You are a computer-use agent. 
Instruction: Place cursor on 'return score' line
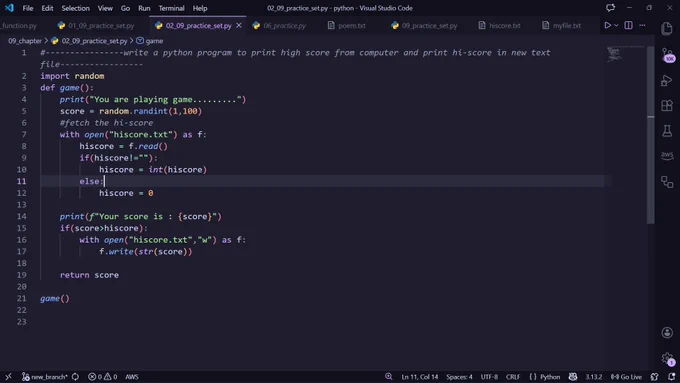tap(89, 275)
